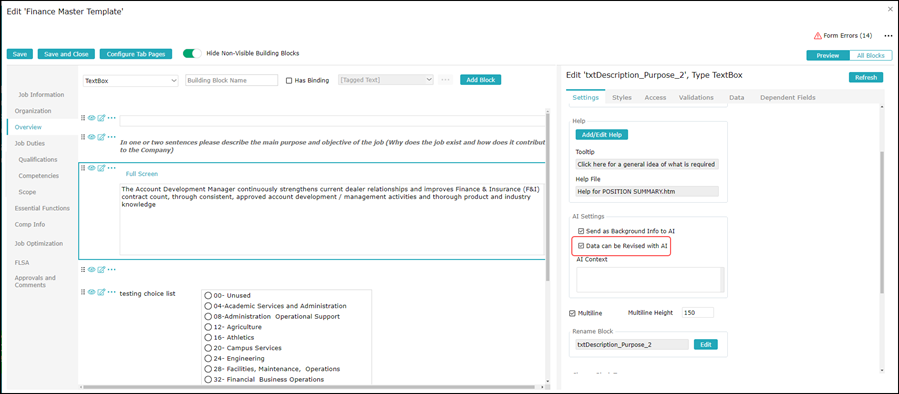Open the TextBox block type dropdown
Screen dimensions: 899x394
point(131,81)
